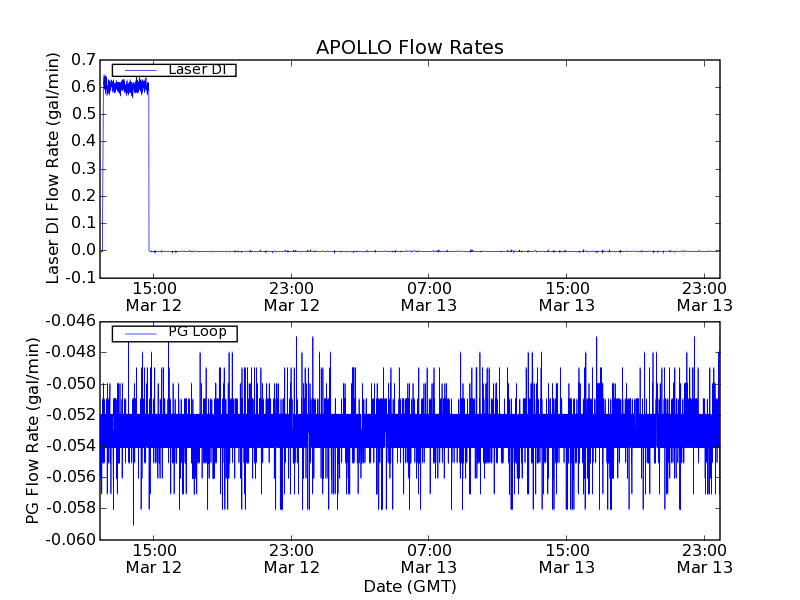Click the Date (GMT) x-axis label
800x600 pixels.
[409, 586]
